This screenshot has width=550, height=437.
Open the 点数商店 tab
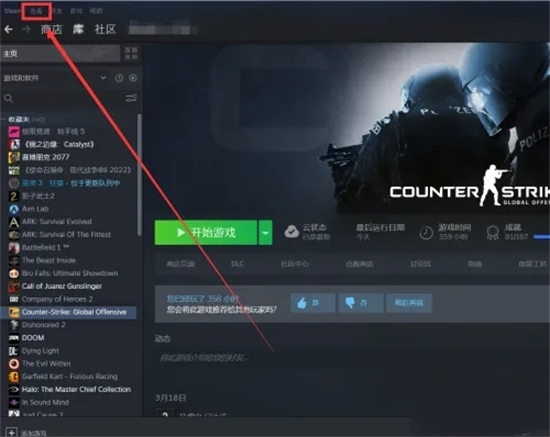click(360, 264)
